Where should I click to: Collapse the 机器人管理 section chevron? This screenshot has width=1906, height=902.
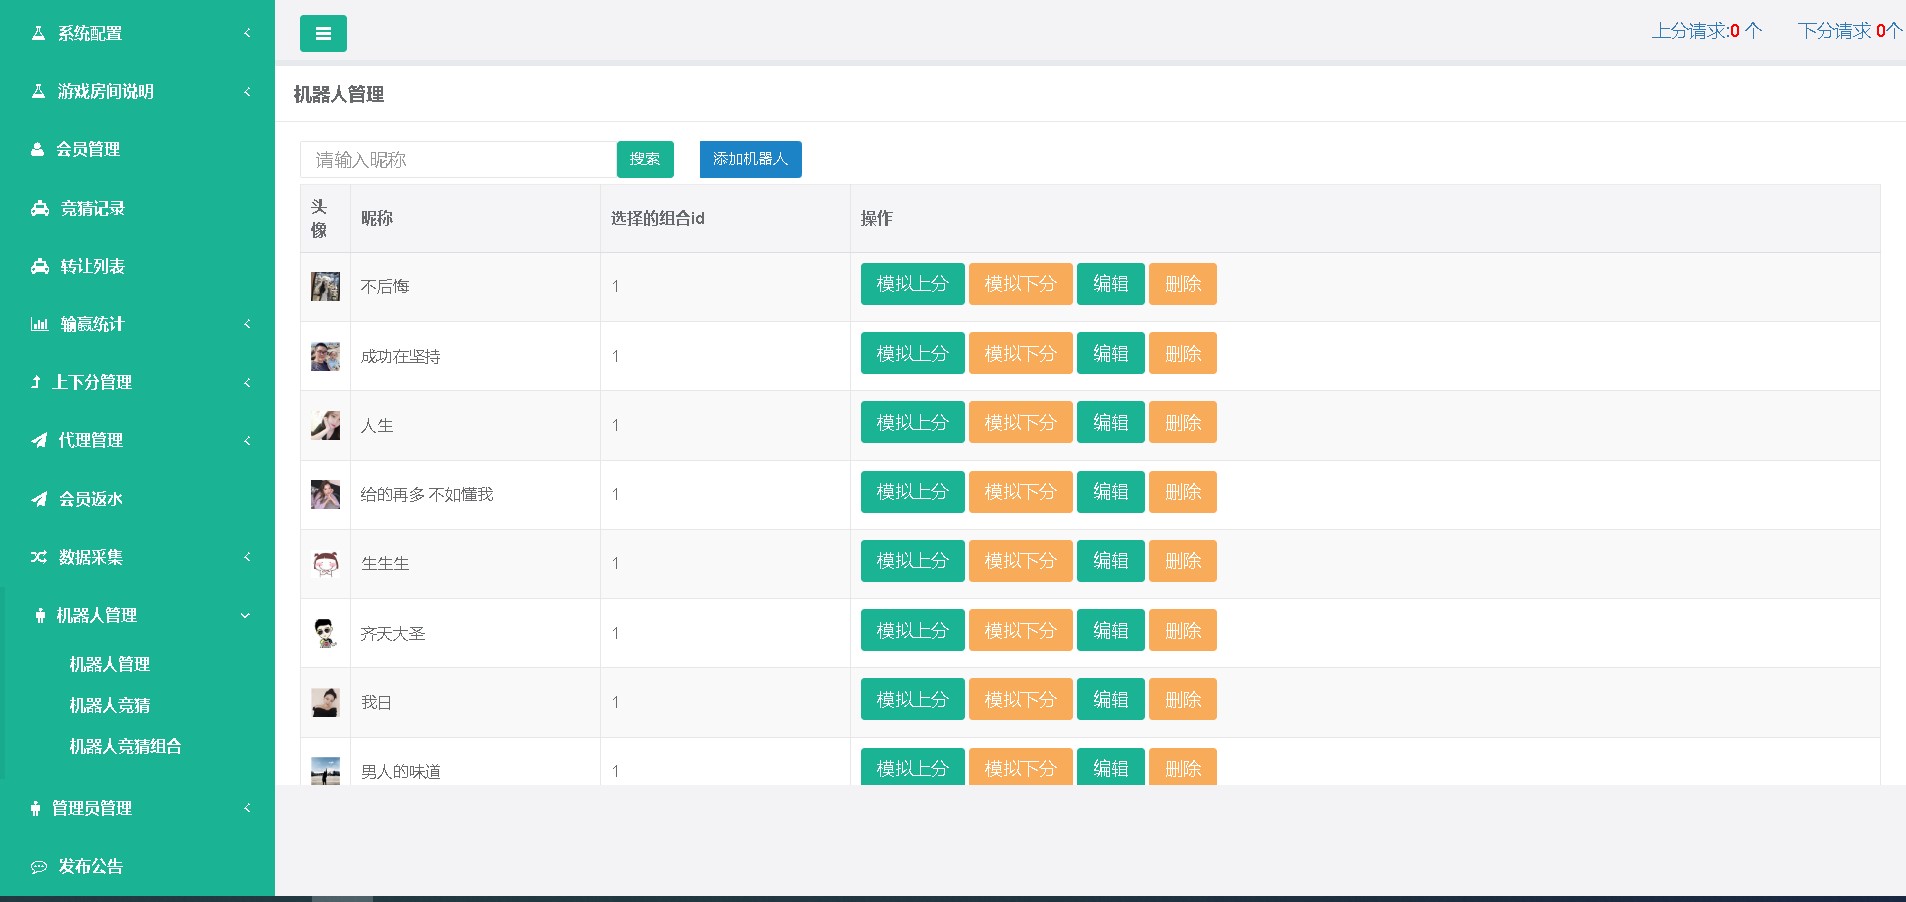(x=245, y=616)
